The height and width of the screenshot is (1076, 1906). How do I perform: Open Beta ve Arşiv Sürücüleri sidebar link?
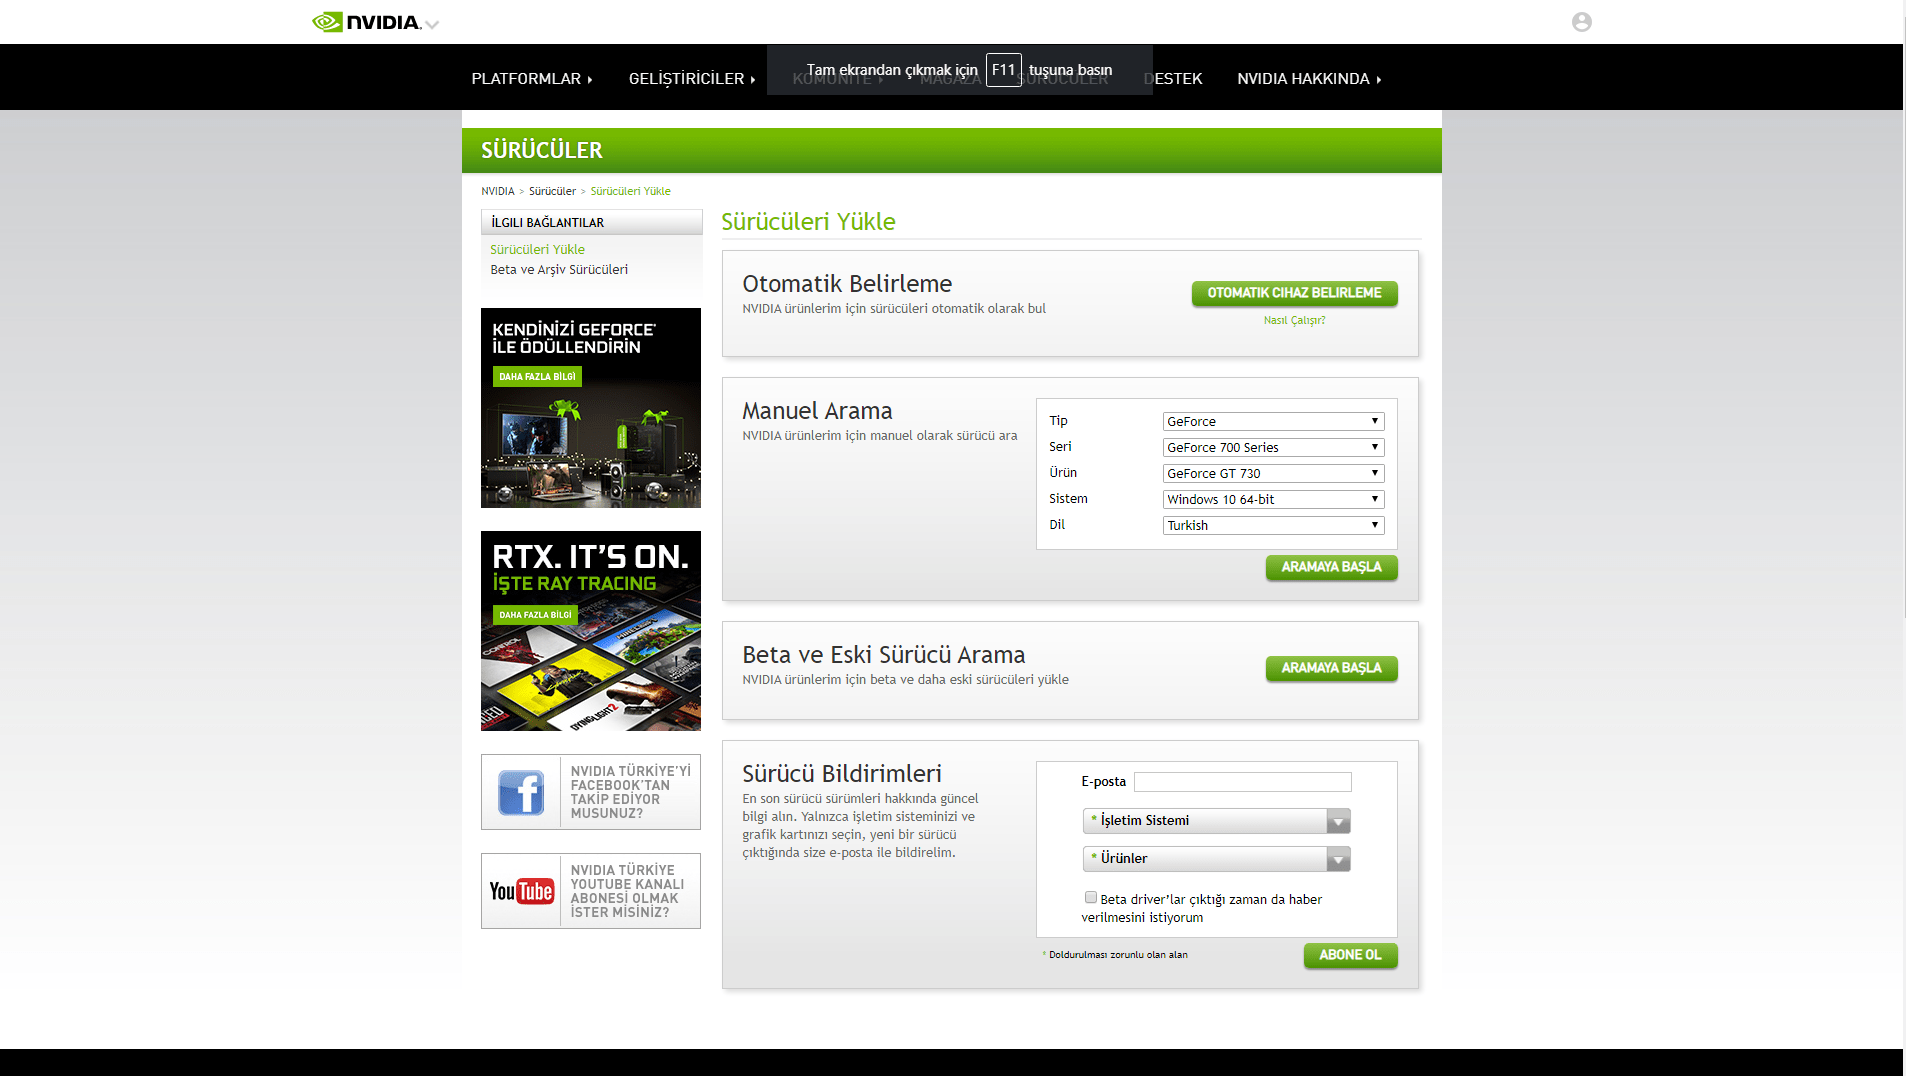coord(559,270)
